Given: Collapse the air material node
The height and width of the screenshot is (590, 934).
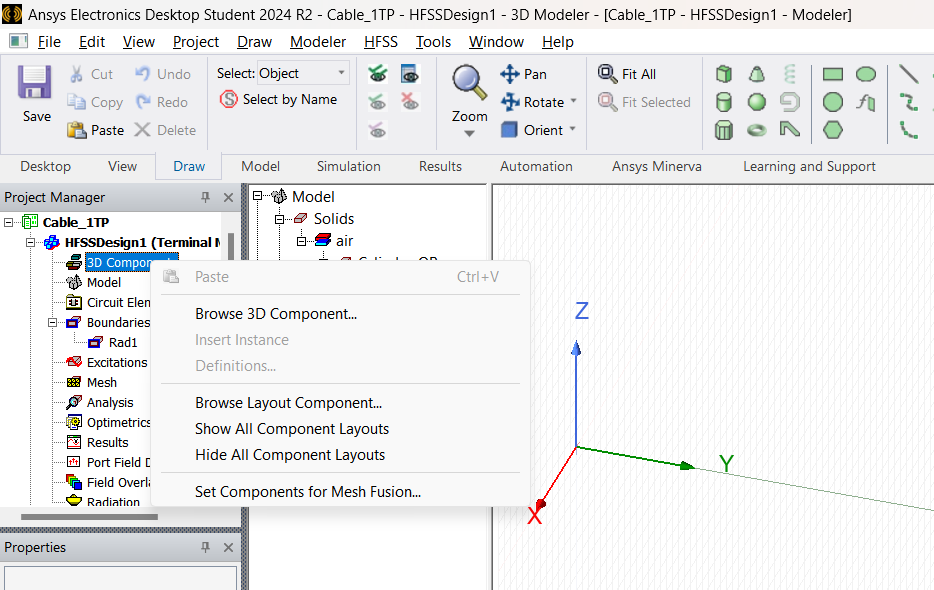Looking at the screenshot, I should coord(301,241).
